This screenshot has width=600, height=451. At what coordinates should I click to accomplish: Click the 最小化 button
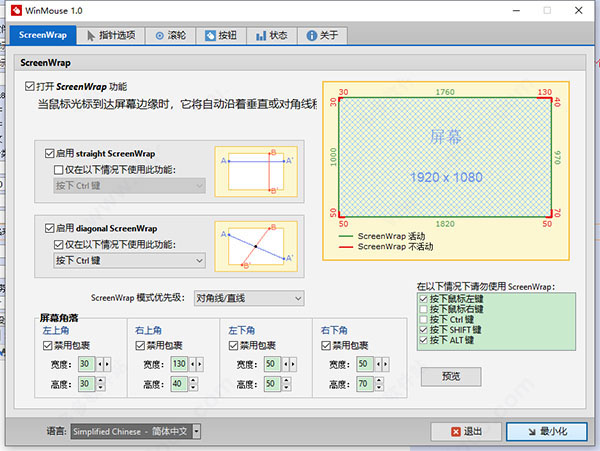coord(547,431)
